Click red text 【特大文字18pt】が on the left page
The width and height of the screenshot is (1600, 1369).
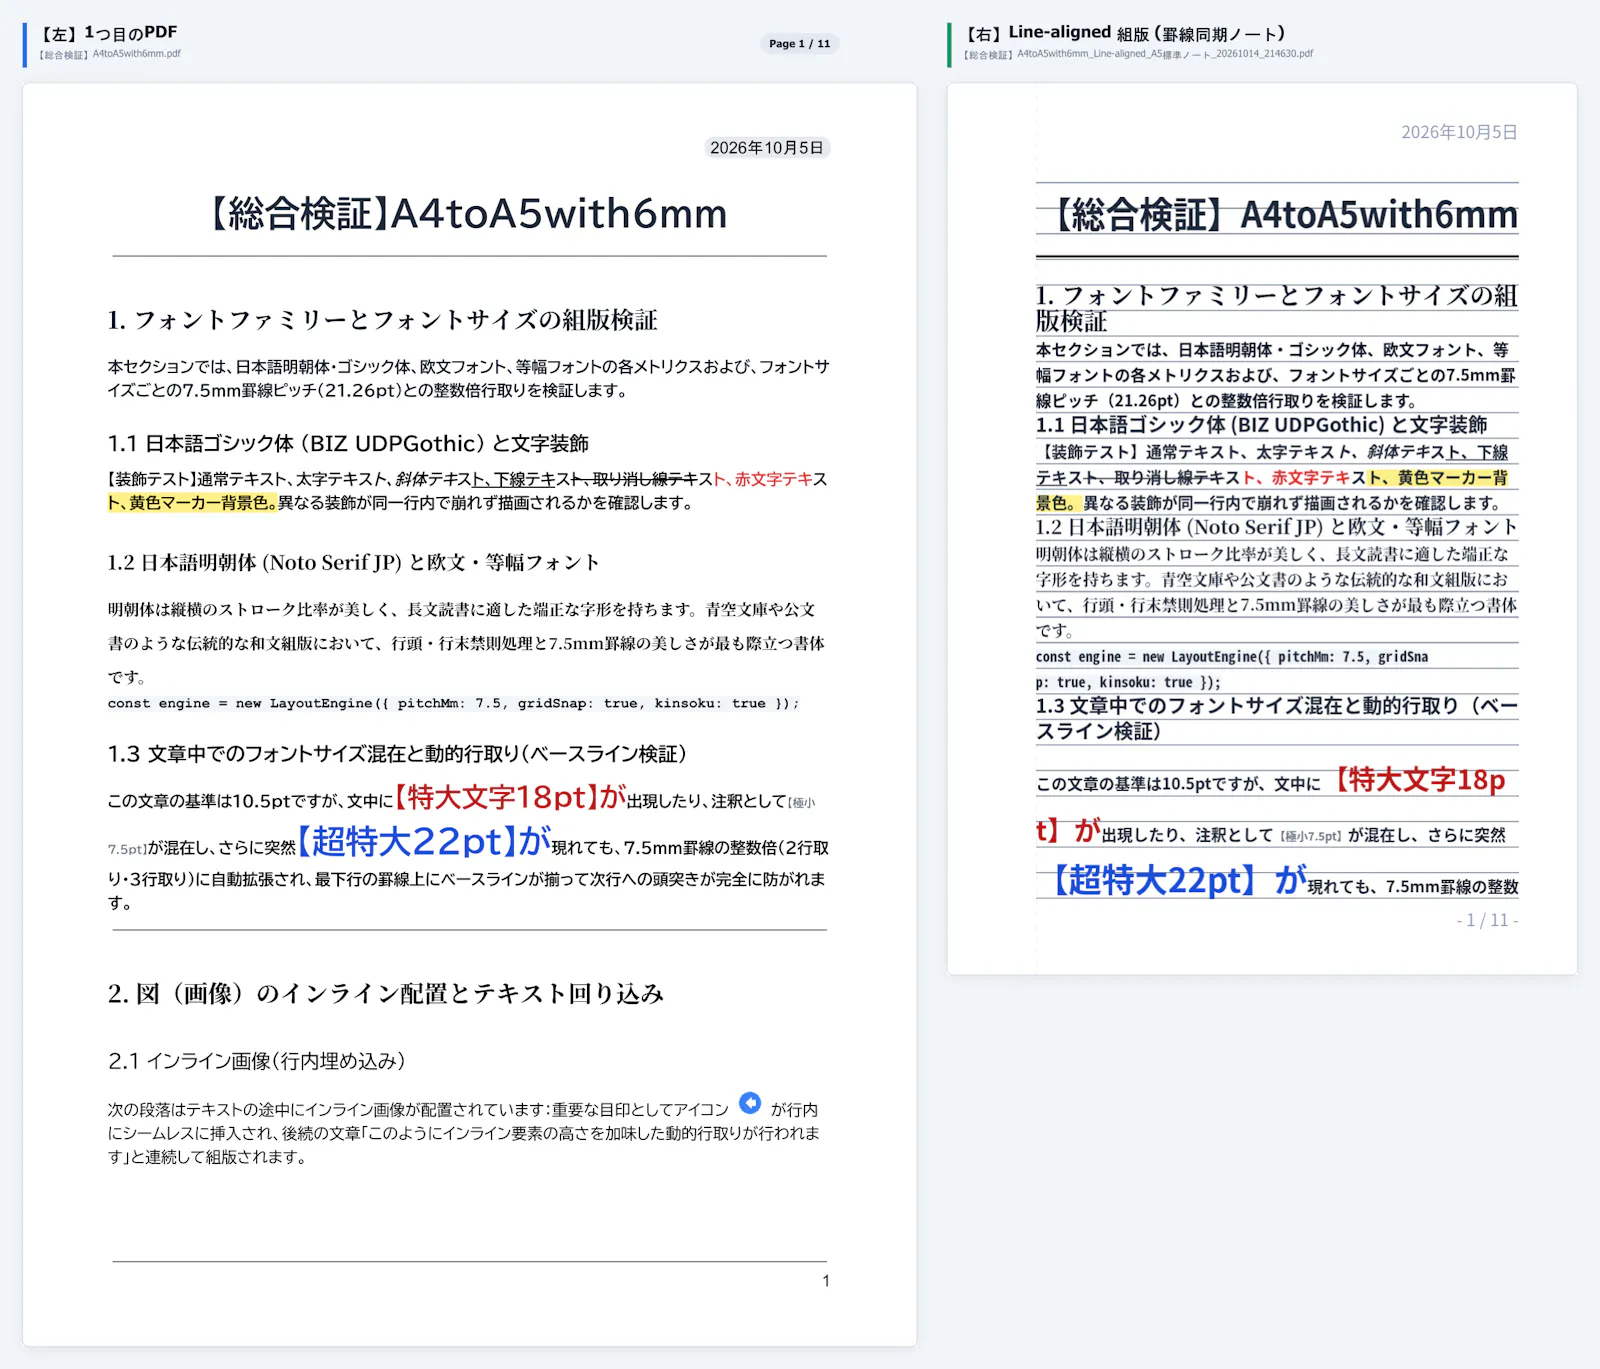(x=510, y=797)
